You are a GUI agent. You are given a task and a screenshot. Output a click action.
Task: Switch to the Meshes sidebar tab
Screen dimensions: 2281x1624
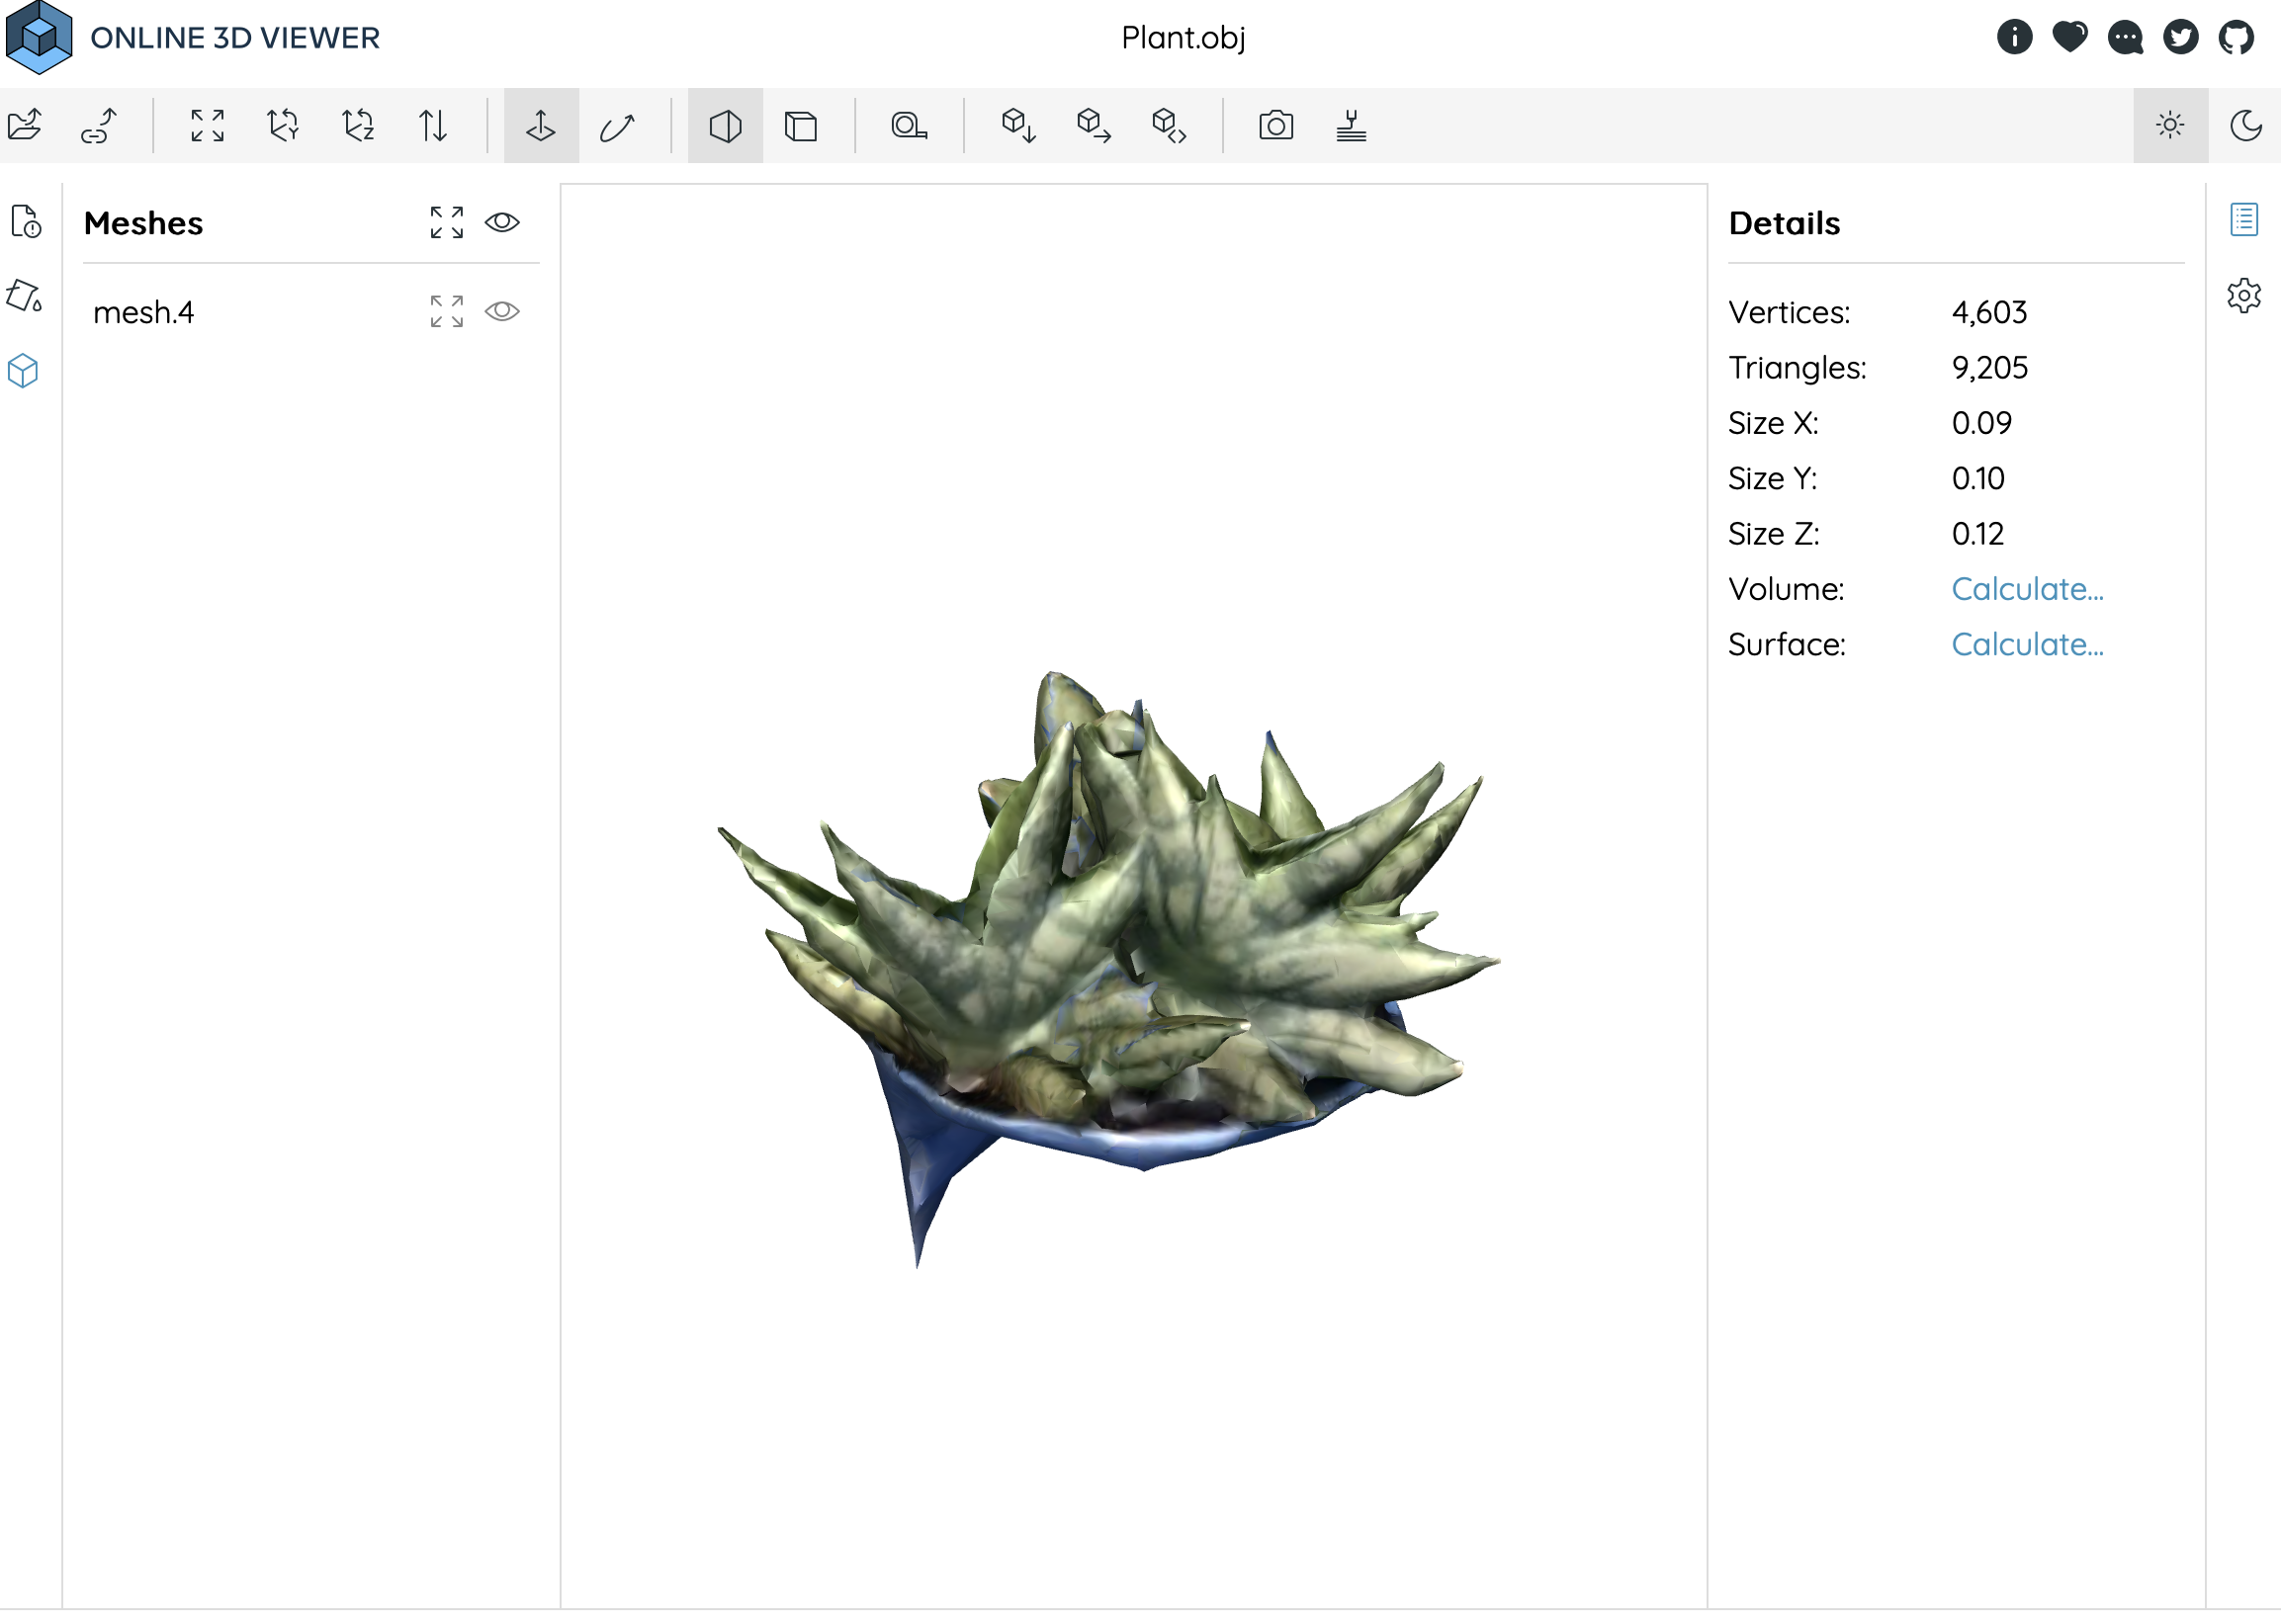click(23, 371)
